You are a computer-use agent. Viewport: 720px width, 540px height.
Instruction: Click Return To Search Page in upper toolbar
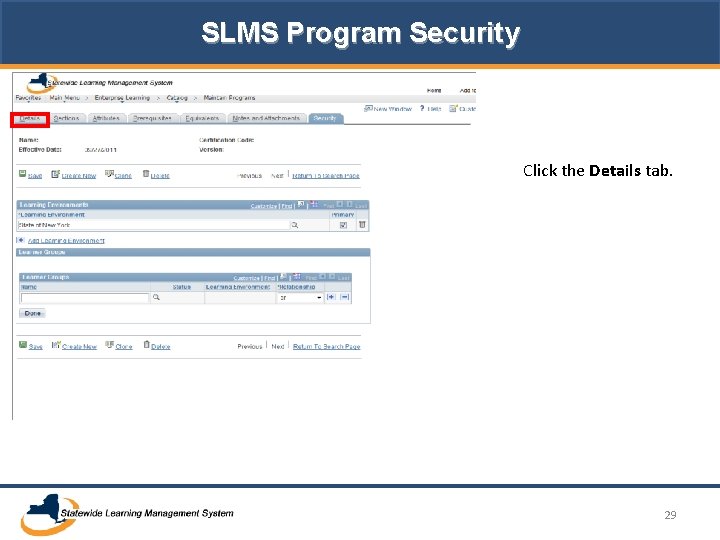326,176
